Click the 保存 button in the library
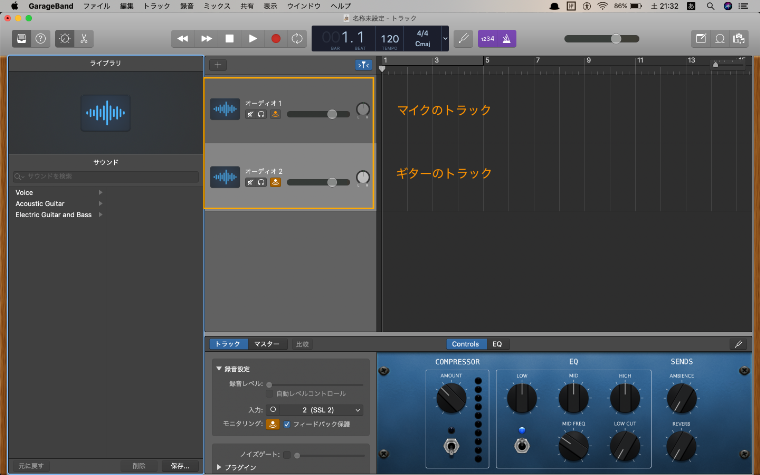Image resolution: width=760 pixels, height=475 pixels. tap(179, 466)
